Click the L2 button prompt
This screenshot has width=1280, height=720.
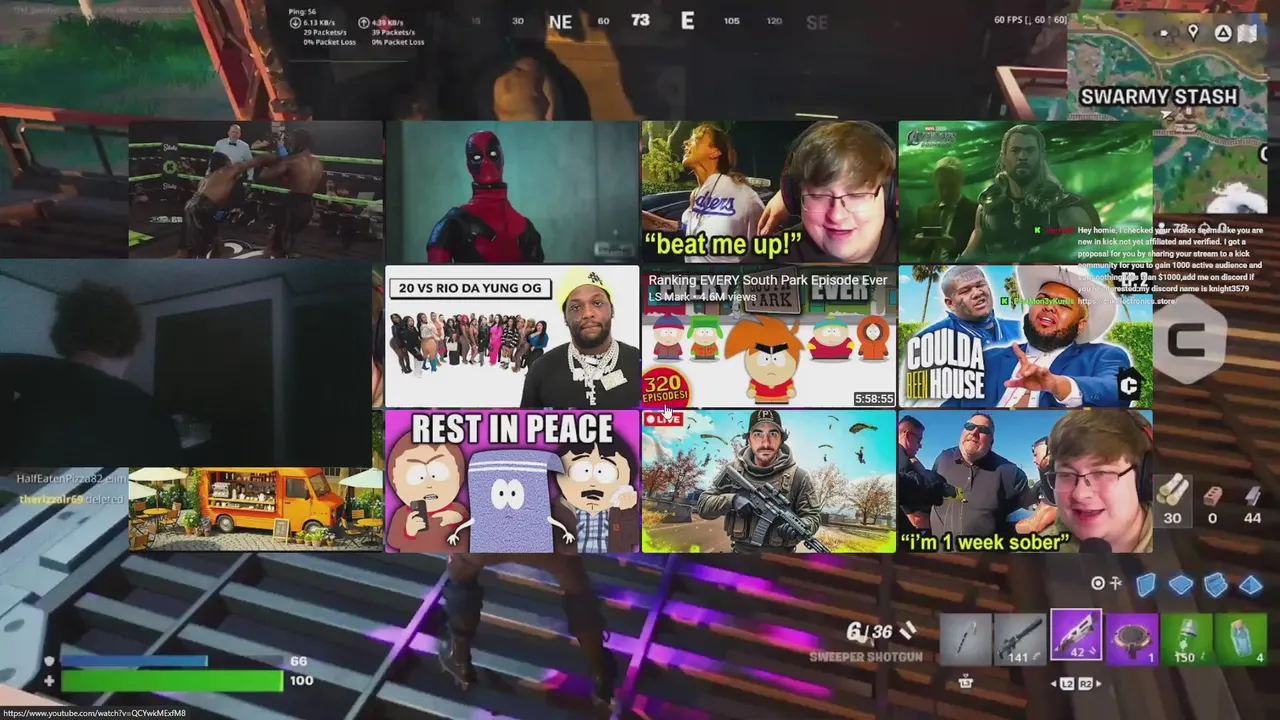click(x=1066, y=684)
